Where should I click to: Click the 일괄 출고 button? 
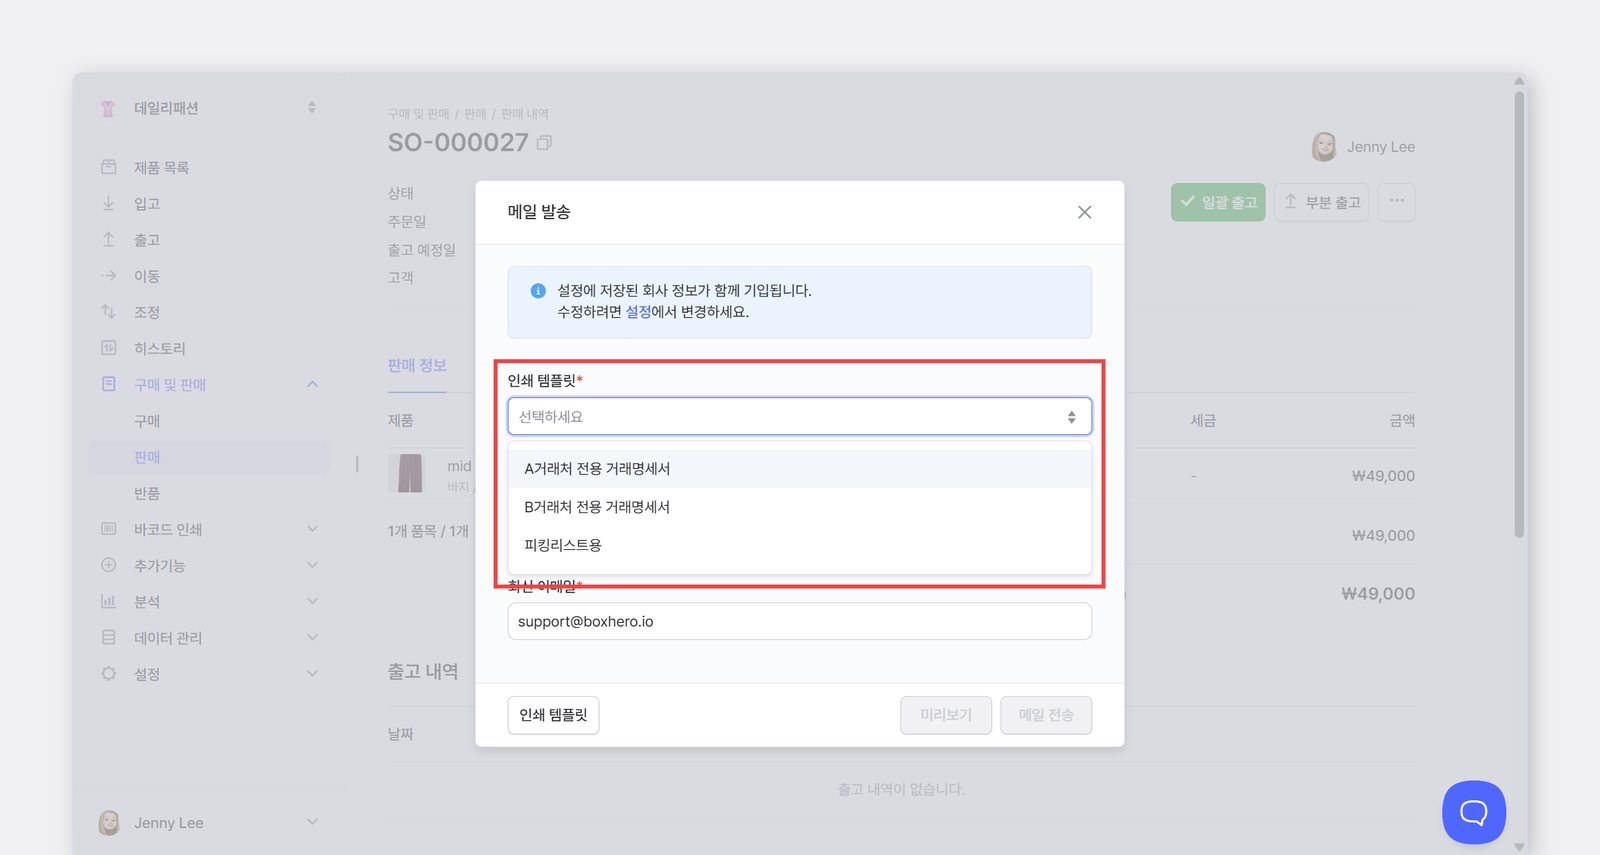coord(1218,202)
